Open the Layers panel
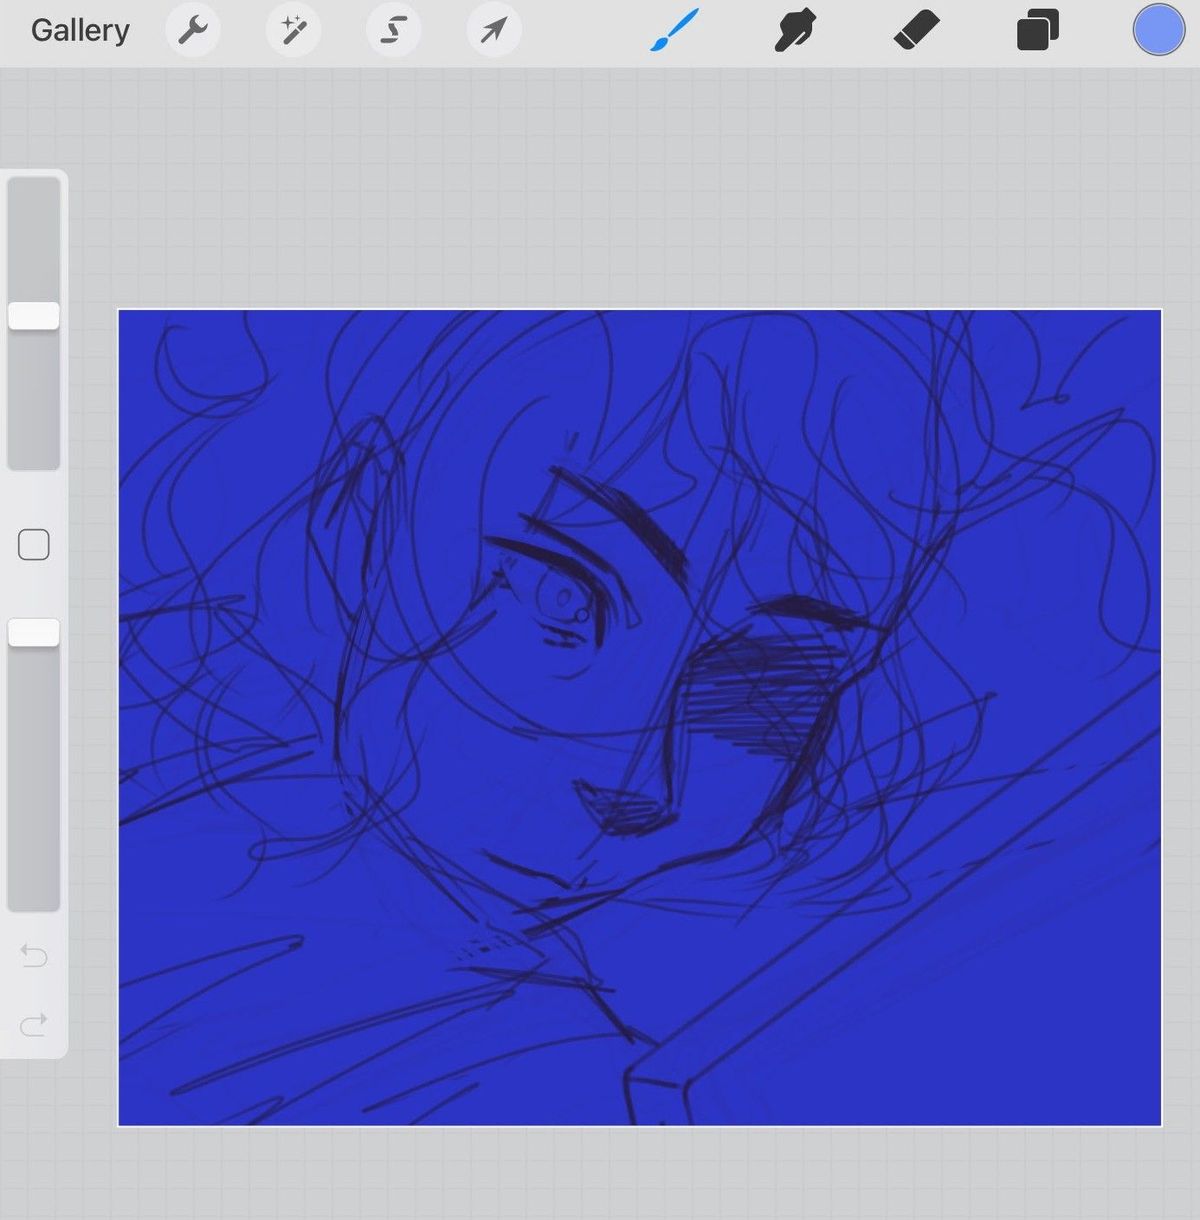This screenshot has width=1200, height=1220. coord(1038,30)
